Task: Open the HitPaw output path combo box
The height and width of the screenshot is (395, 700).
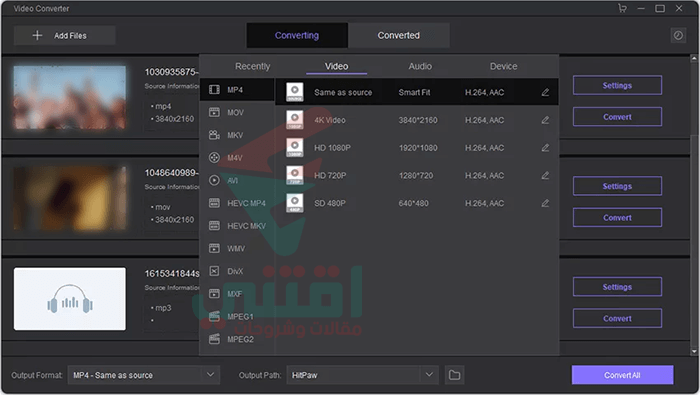Action: (x=362, y=375)
